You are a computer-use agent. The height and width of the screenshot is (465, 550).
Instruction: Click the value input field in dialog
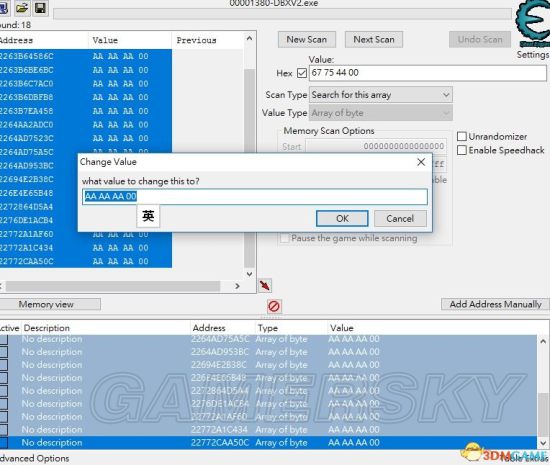click(x=255, y=196)
